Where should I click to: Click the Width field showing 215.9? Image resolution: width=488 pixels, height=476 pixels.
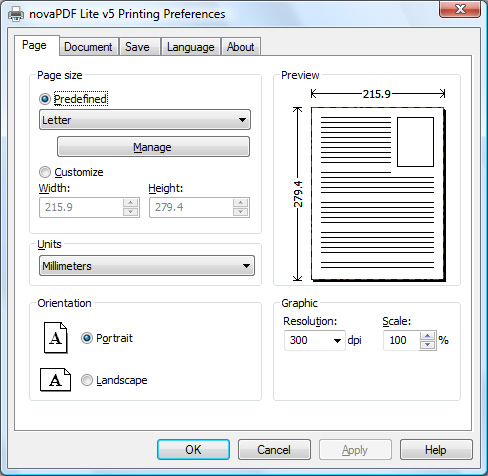[x=81, y=207]
